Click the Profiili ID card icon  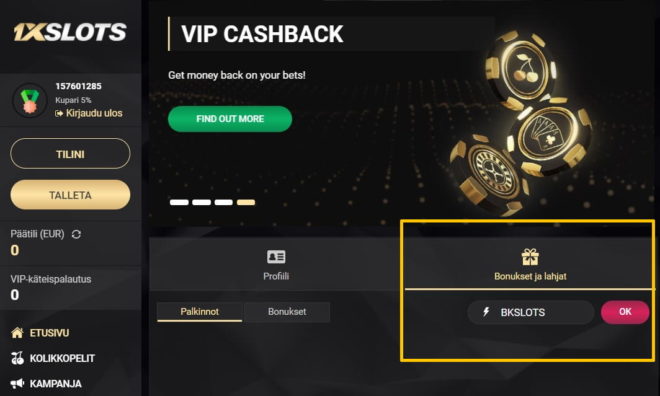point(276,257)
